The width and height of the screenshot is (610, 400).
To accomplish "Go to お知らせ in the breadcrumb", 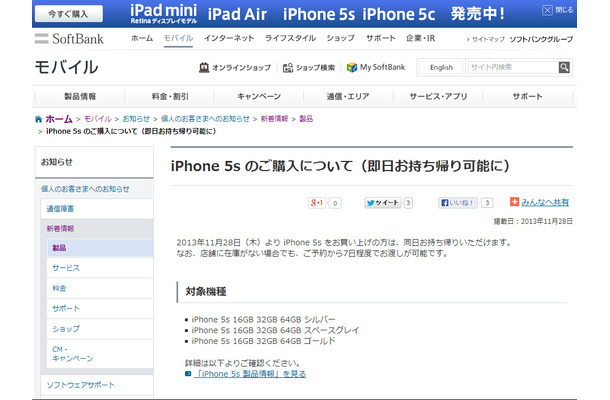I will pos(136,119).
